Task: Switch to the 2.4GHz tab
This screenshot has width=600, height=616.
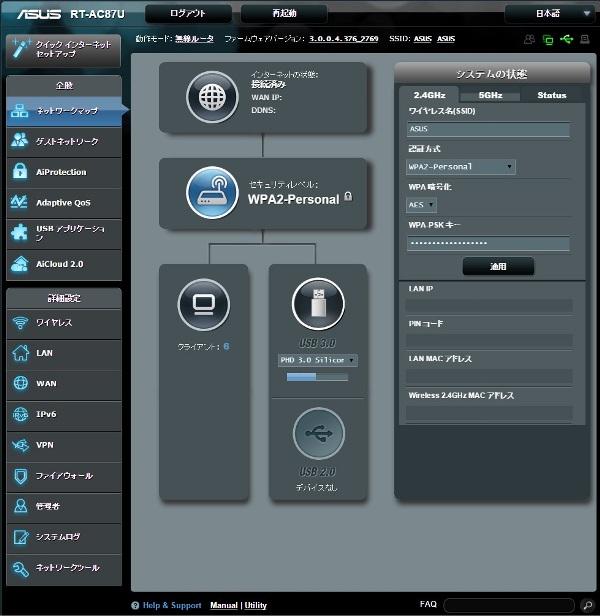Action: pos(429,95)
